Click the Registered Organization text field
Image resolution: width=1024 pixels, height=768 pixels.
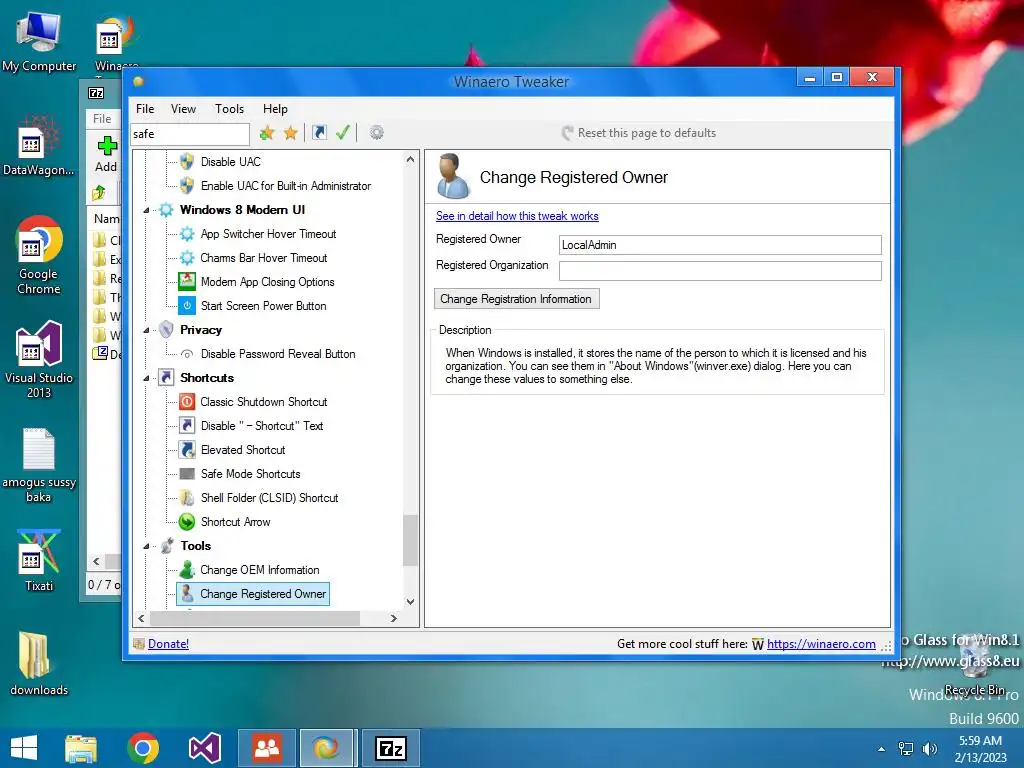click(720, 271)
